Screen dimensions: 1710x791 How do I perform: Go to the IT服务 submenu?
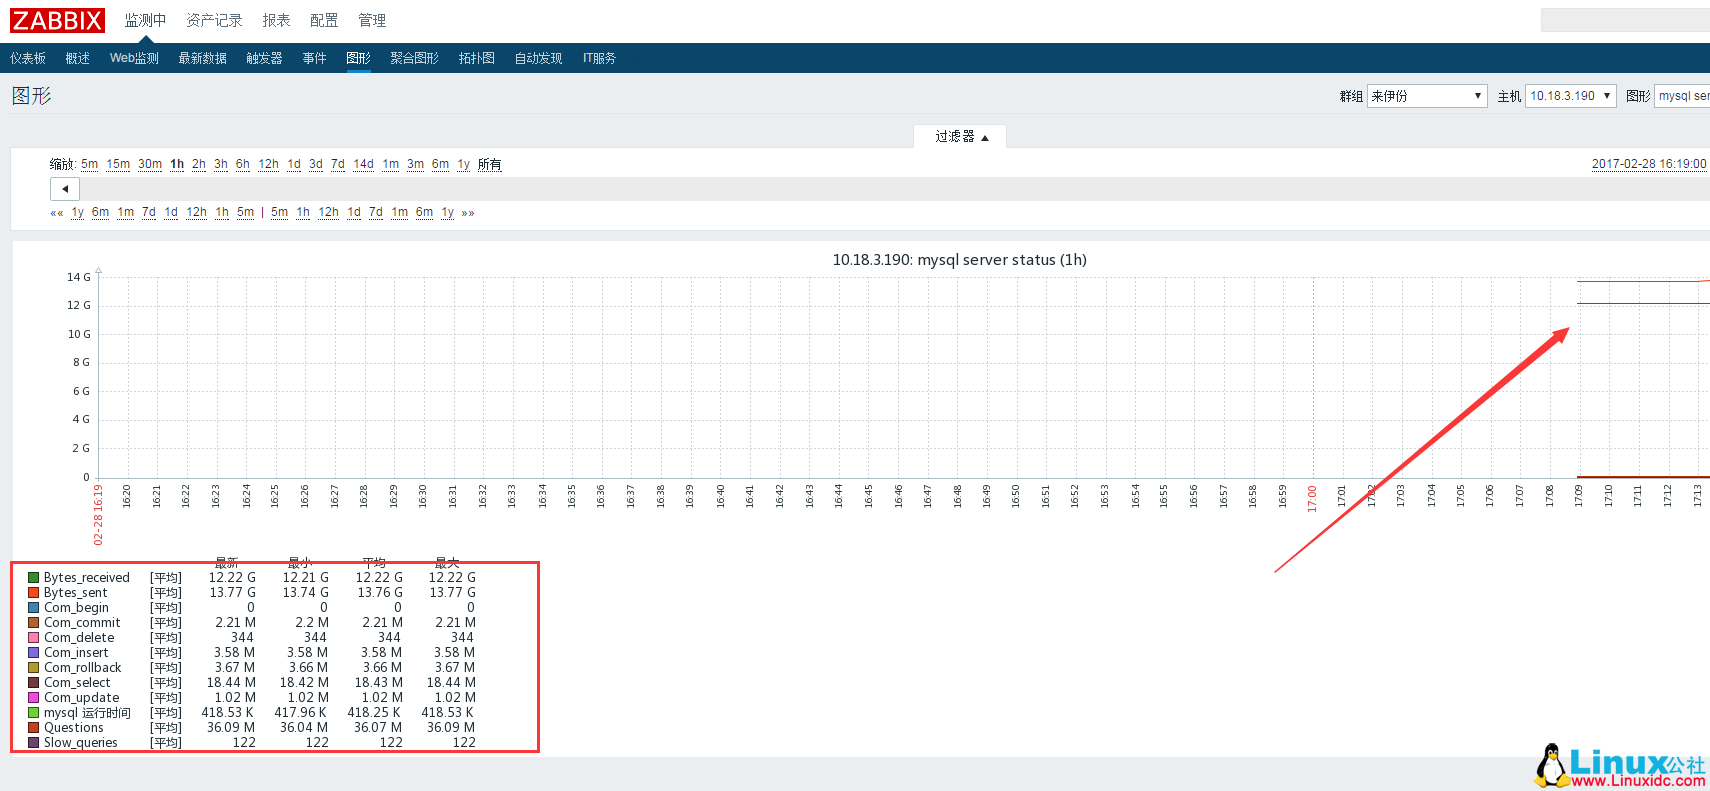[599, 58]
